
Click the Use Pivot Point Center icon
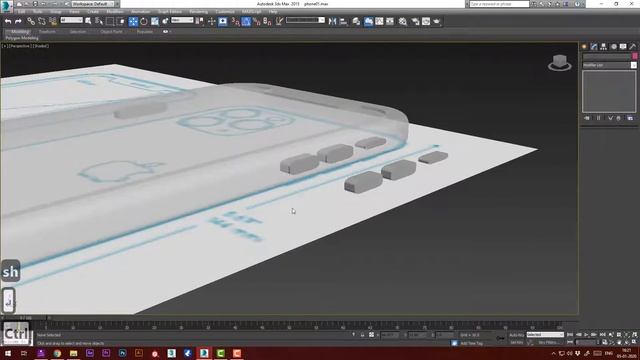tap(200, 21)
